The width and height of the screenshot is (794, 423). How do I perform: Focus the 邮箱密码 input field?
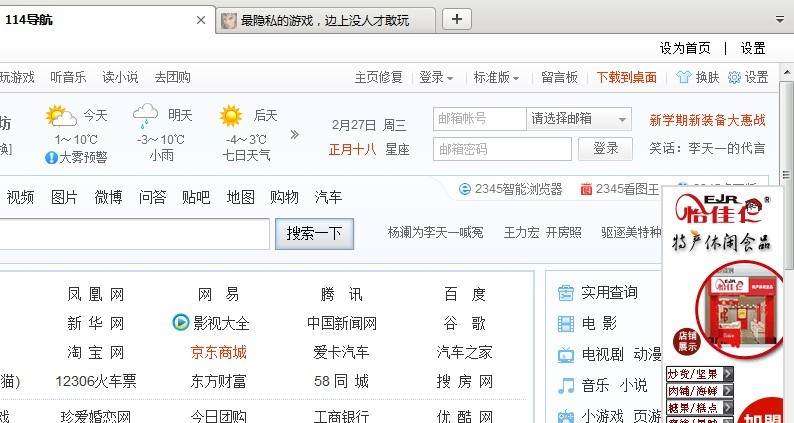502,149
